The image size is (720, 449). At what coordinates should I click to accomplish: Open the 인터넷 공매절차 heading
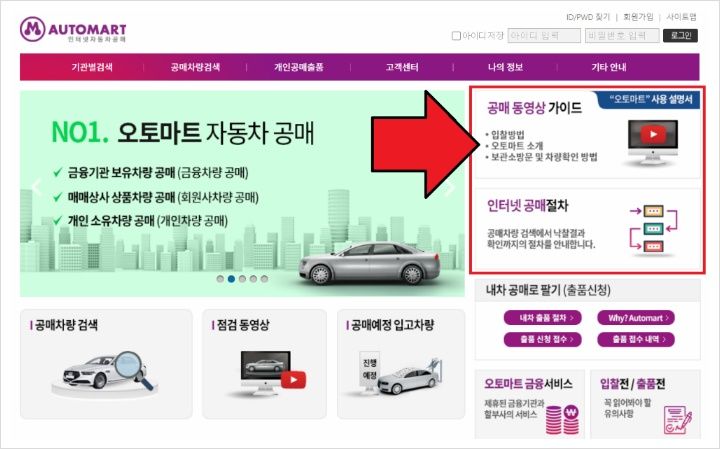pos(528,206)
